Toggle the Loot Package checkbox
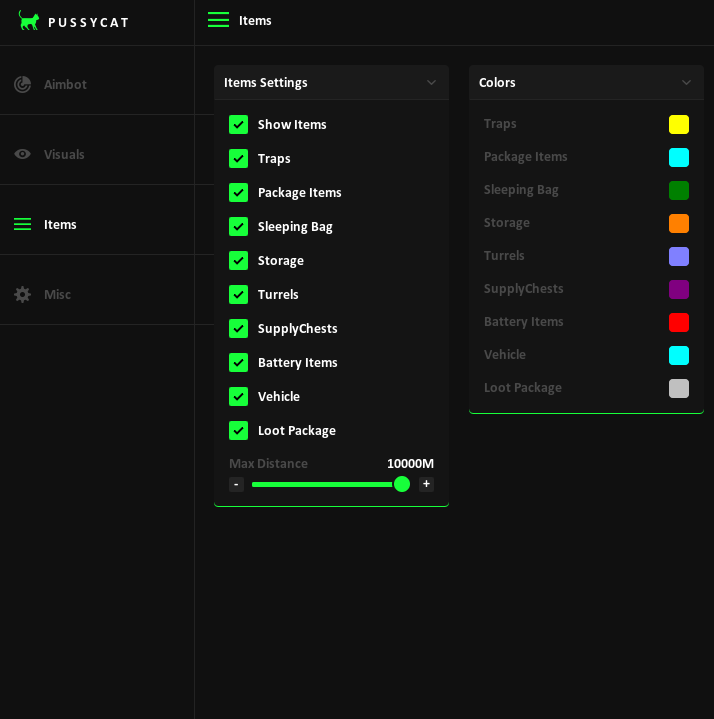 (238, 430)
